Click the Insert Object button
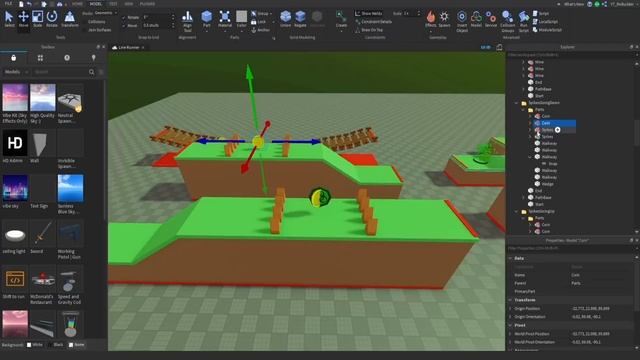Screen dimensions: 640x360 (x=462, y=21)
